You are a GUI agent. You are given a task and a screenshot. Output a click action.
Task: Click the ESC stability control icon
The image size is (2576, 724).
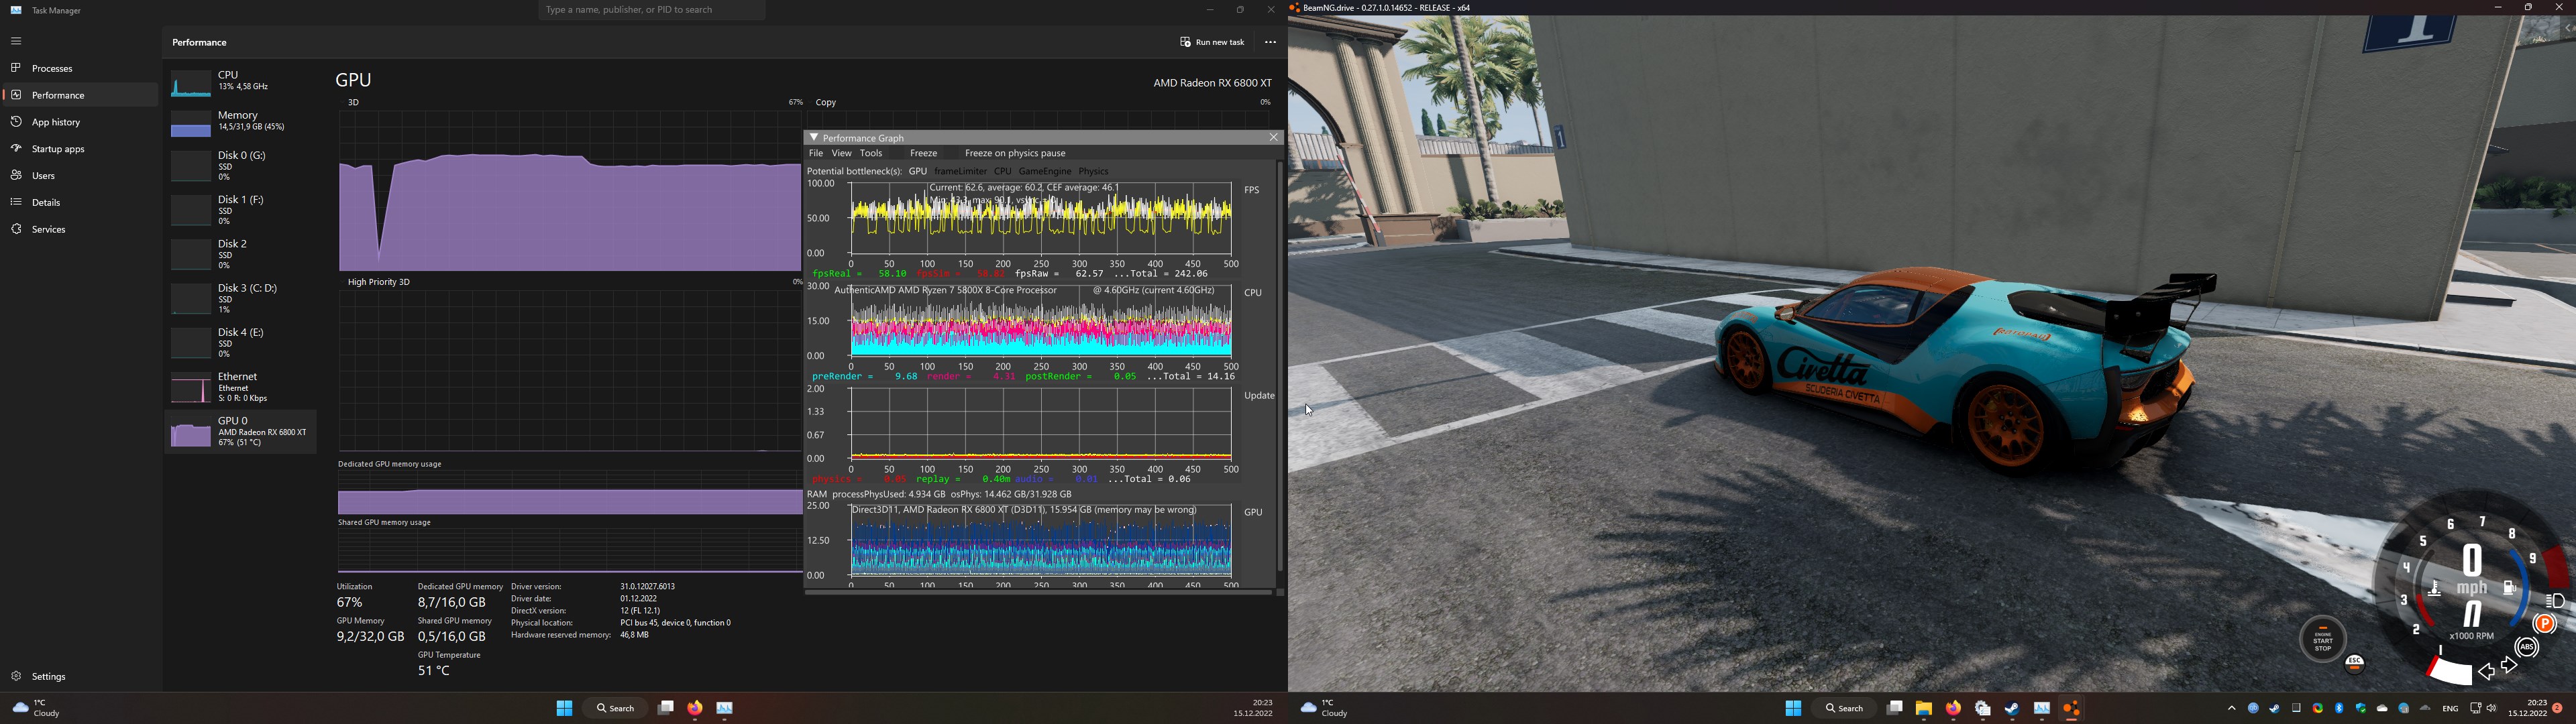coord(2354,663)
